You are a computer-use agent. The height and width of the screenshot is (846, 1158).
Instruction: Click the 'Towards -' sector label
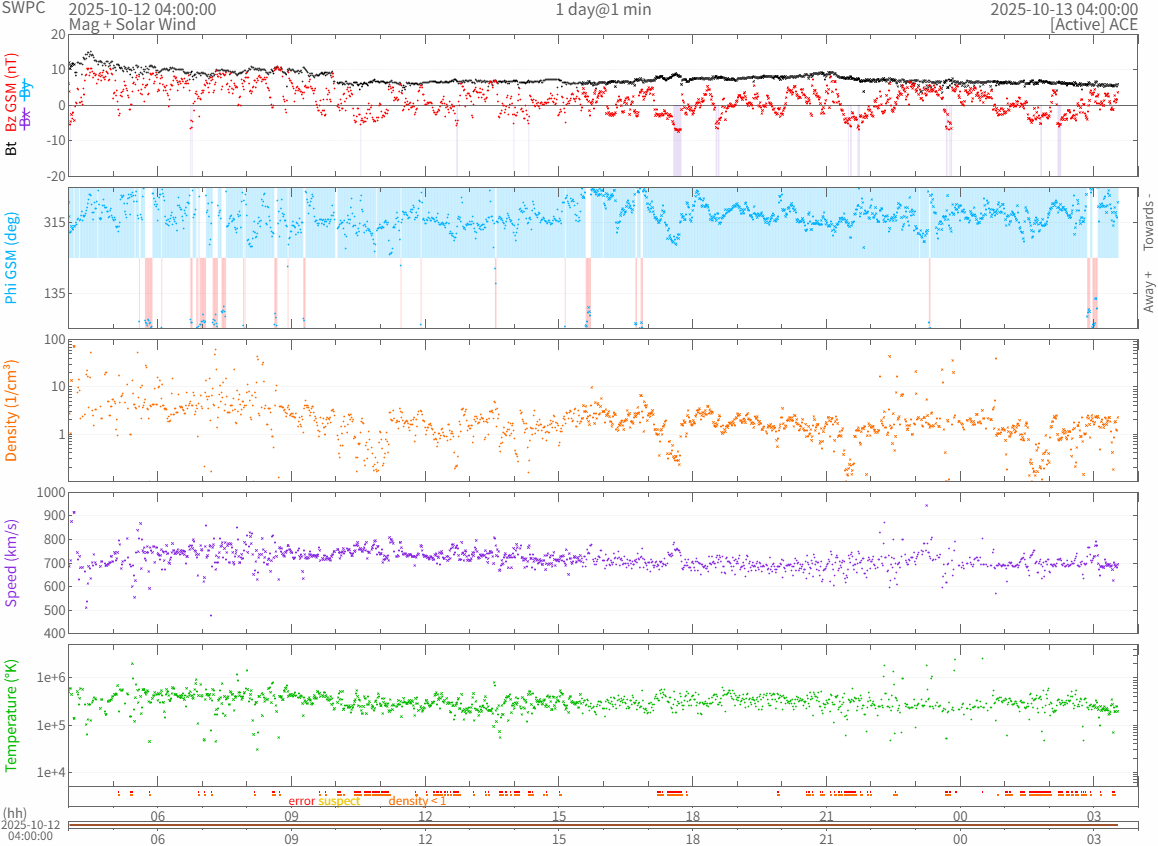[1148, 220]
